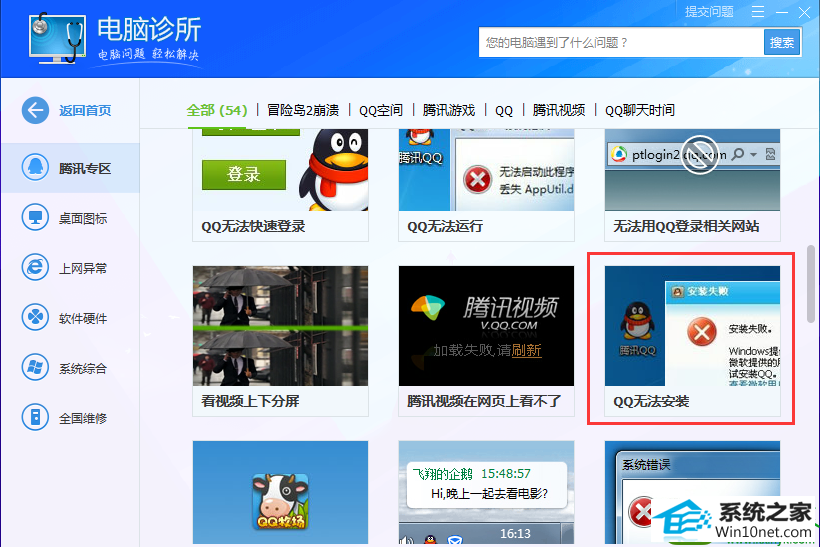Click 上网异常 label in sidebar
Viewport: 820px width, 547px height.
83,268
